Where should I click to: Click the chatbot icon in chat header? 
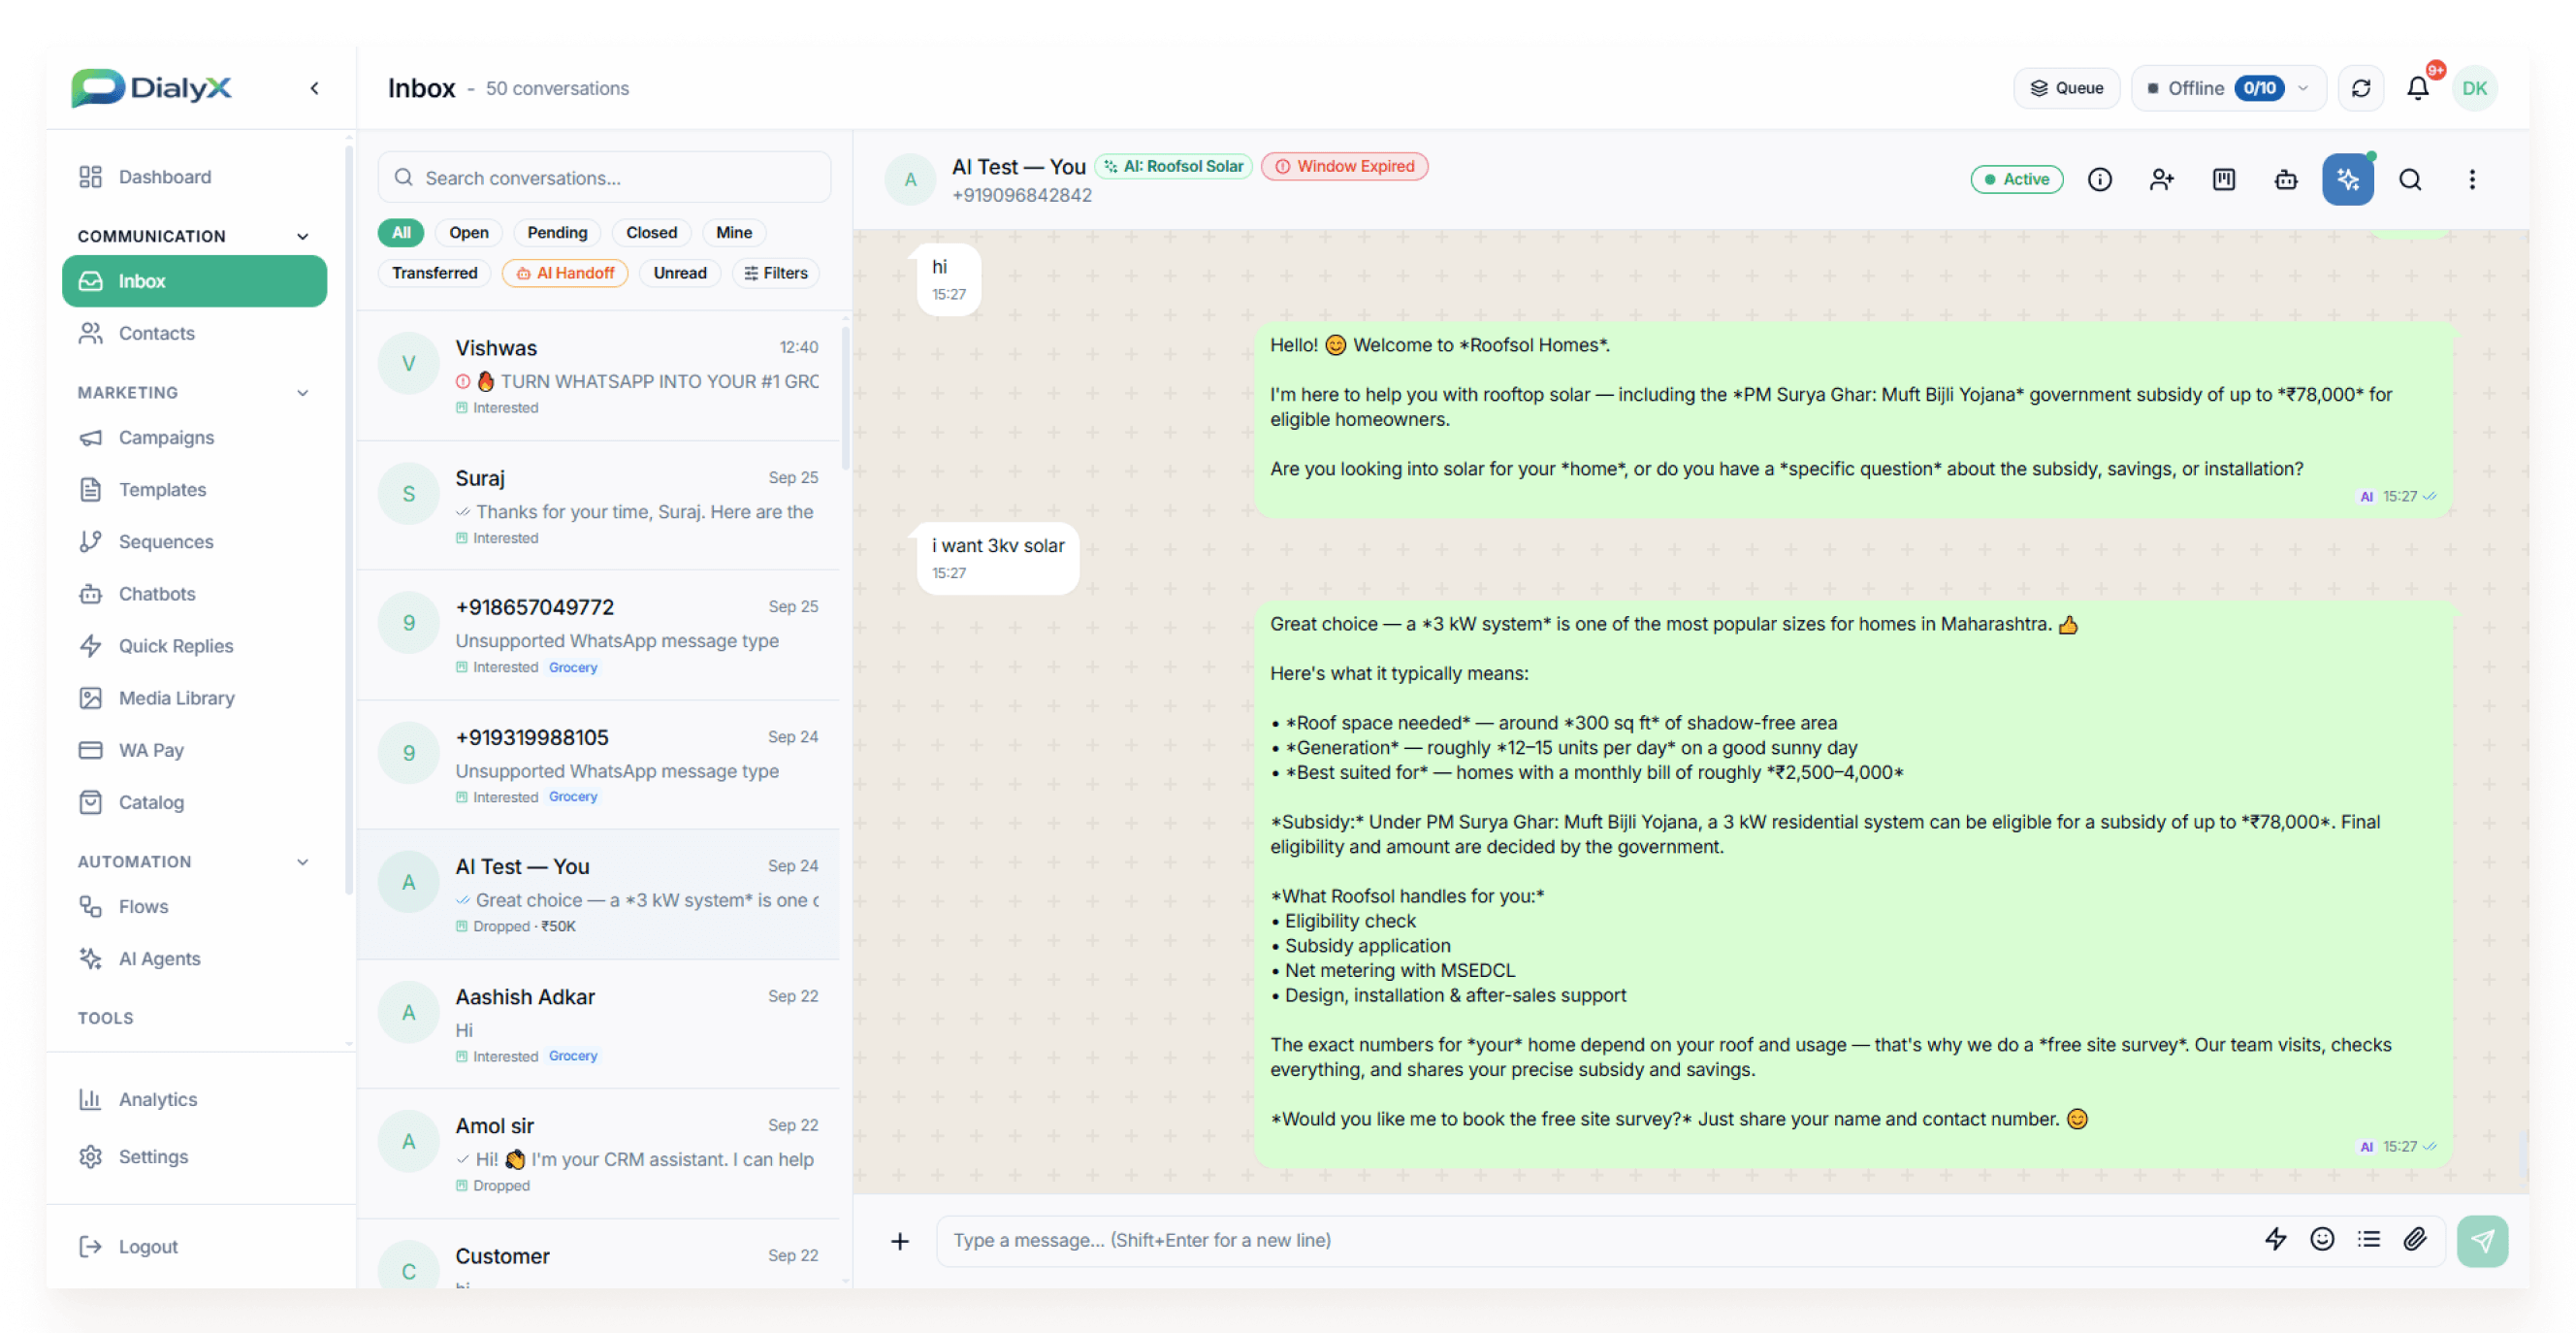tap(2285, 179)
